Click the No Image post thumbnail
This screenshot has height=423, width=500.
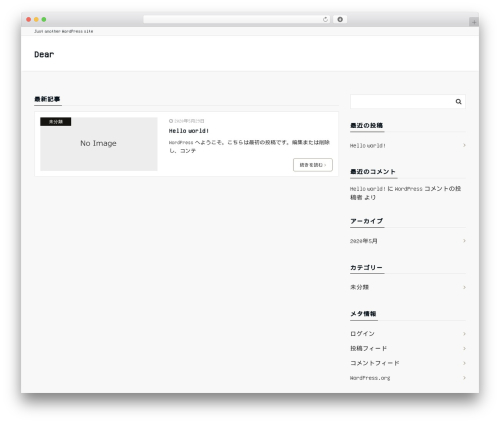click(x=99, y=144)
